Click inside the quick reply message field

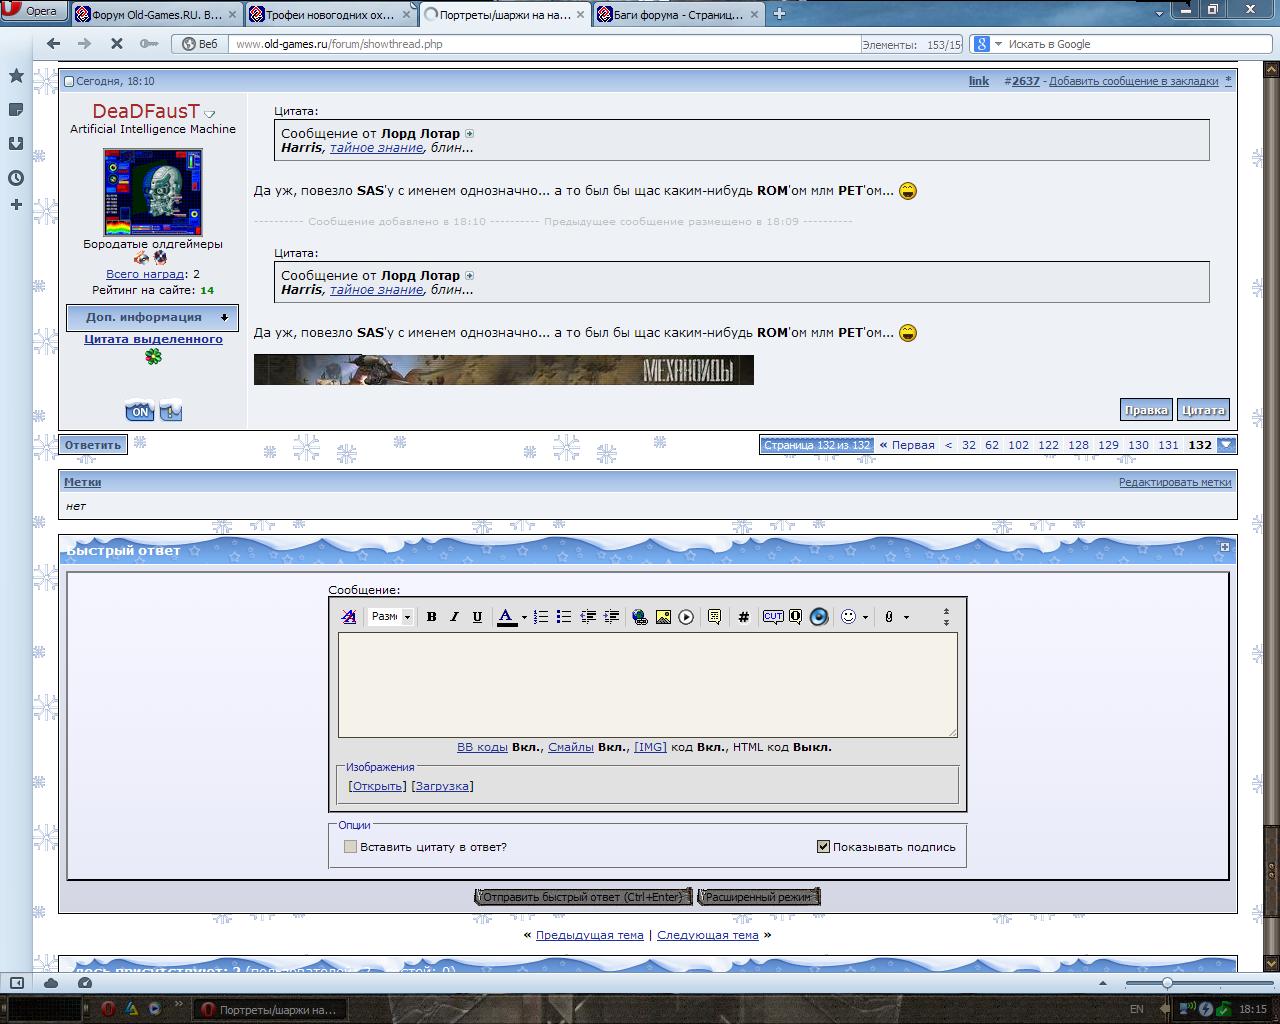(x=647, y=685)
